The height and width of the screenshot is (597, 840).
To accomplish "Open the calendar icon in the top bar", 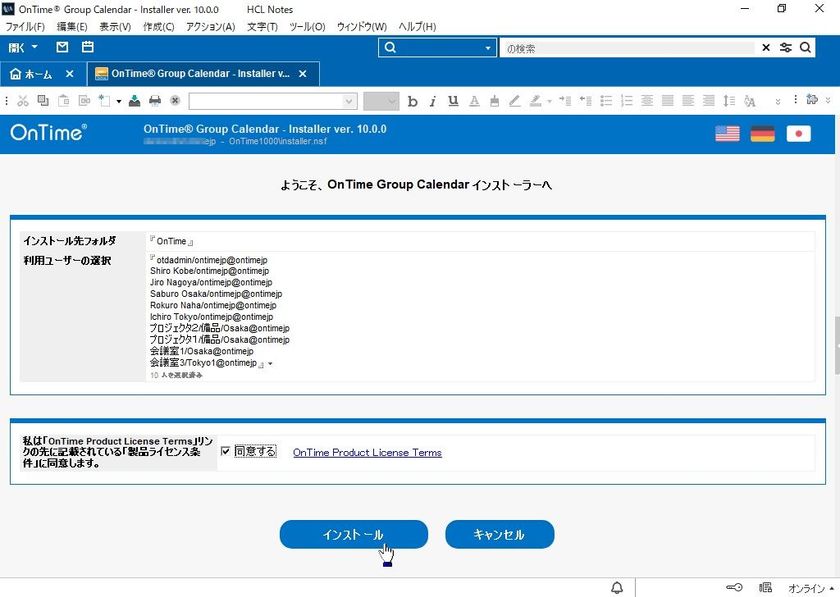I will pos(87,47).
